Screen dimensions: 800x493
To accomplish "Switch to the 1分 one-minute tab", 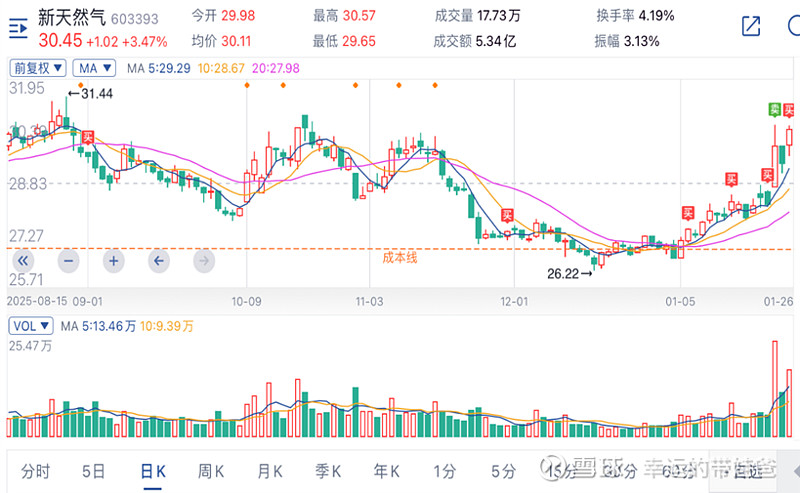I will 445,471.
